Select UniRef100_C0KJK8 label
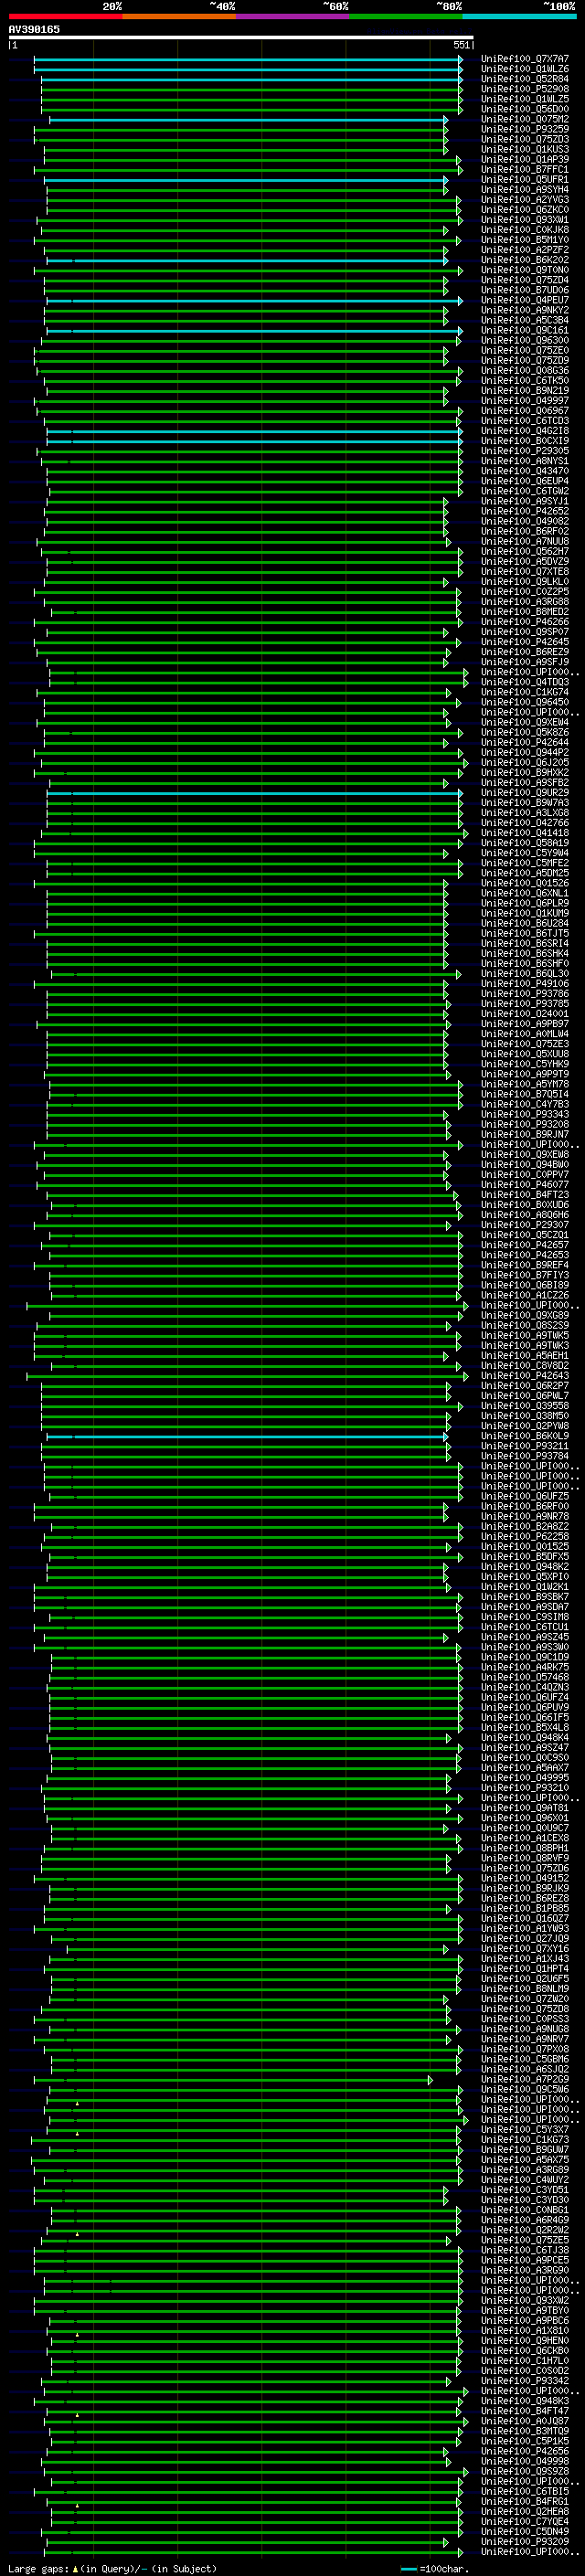This screenshot has width=585, height=2576. pyautogui.click(x=525, y=230)
